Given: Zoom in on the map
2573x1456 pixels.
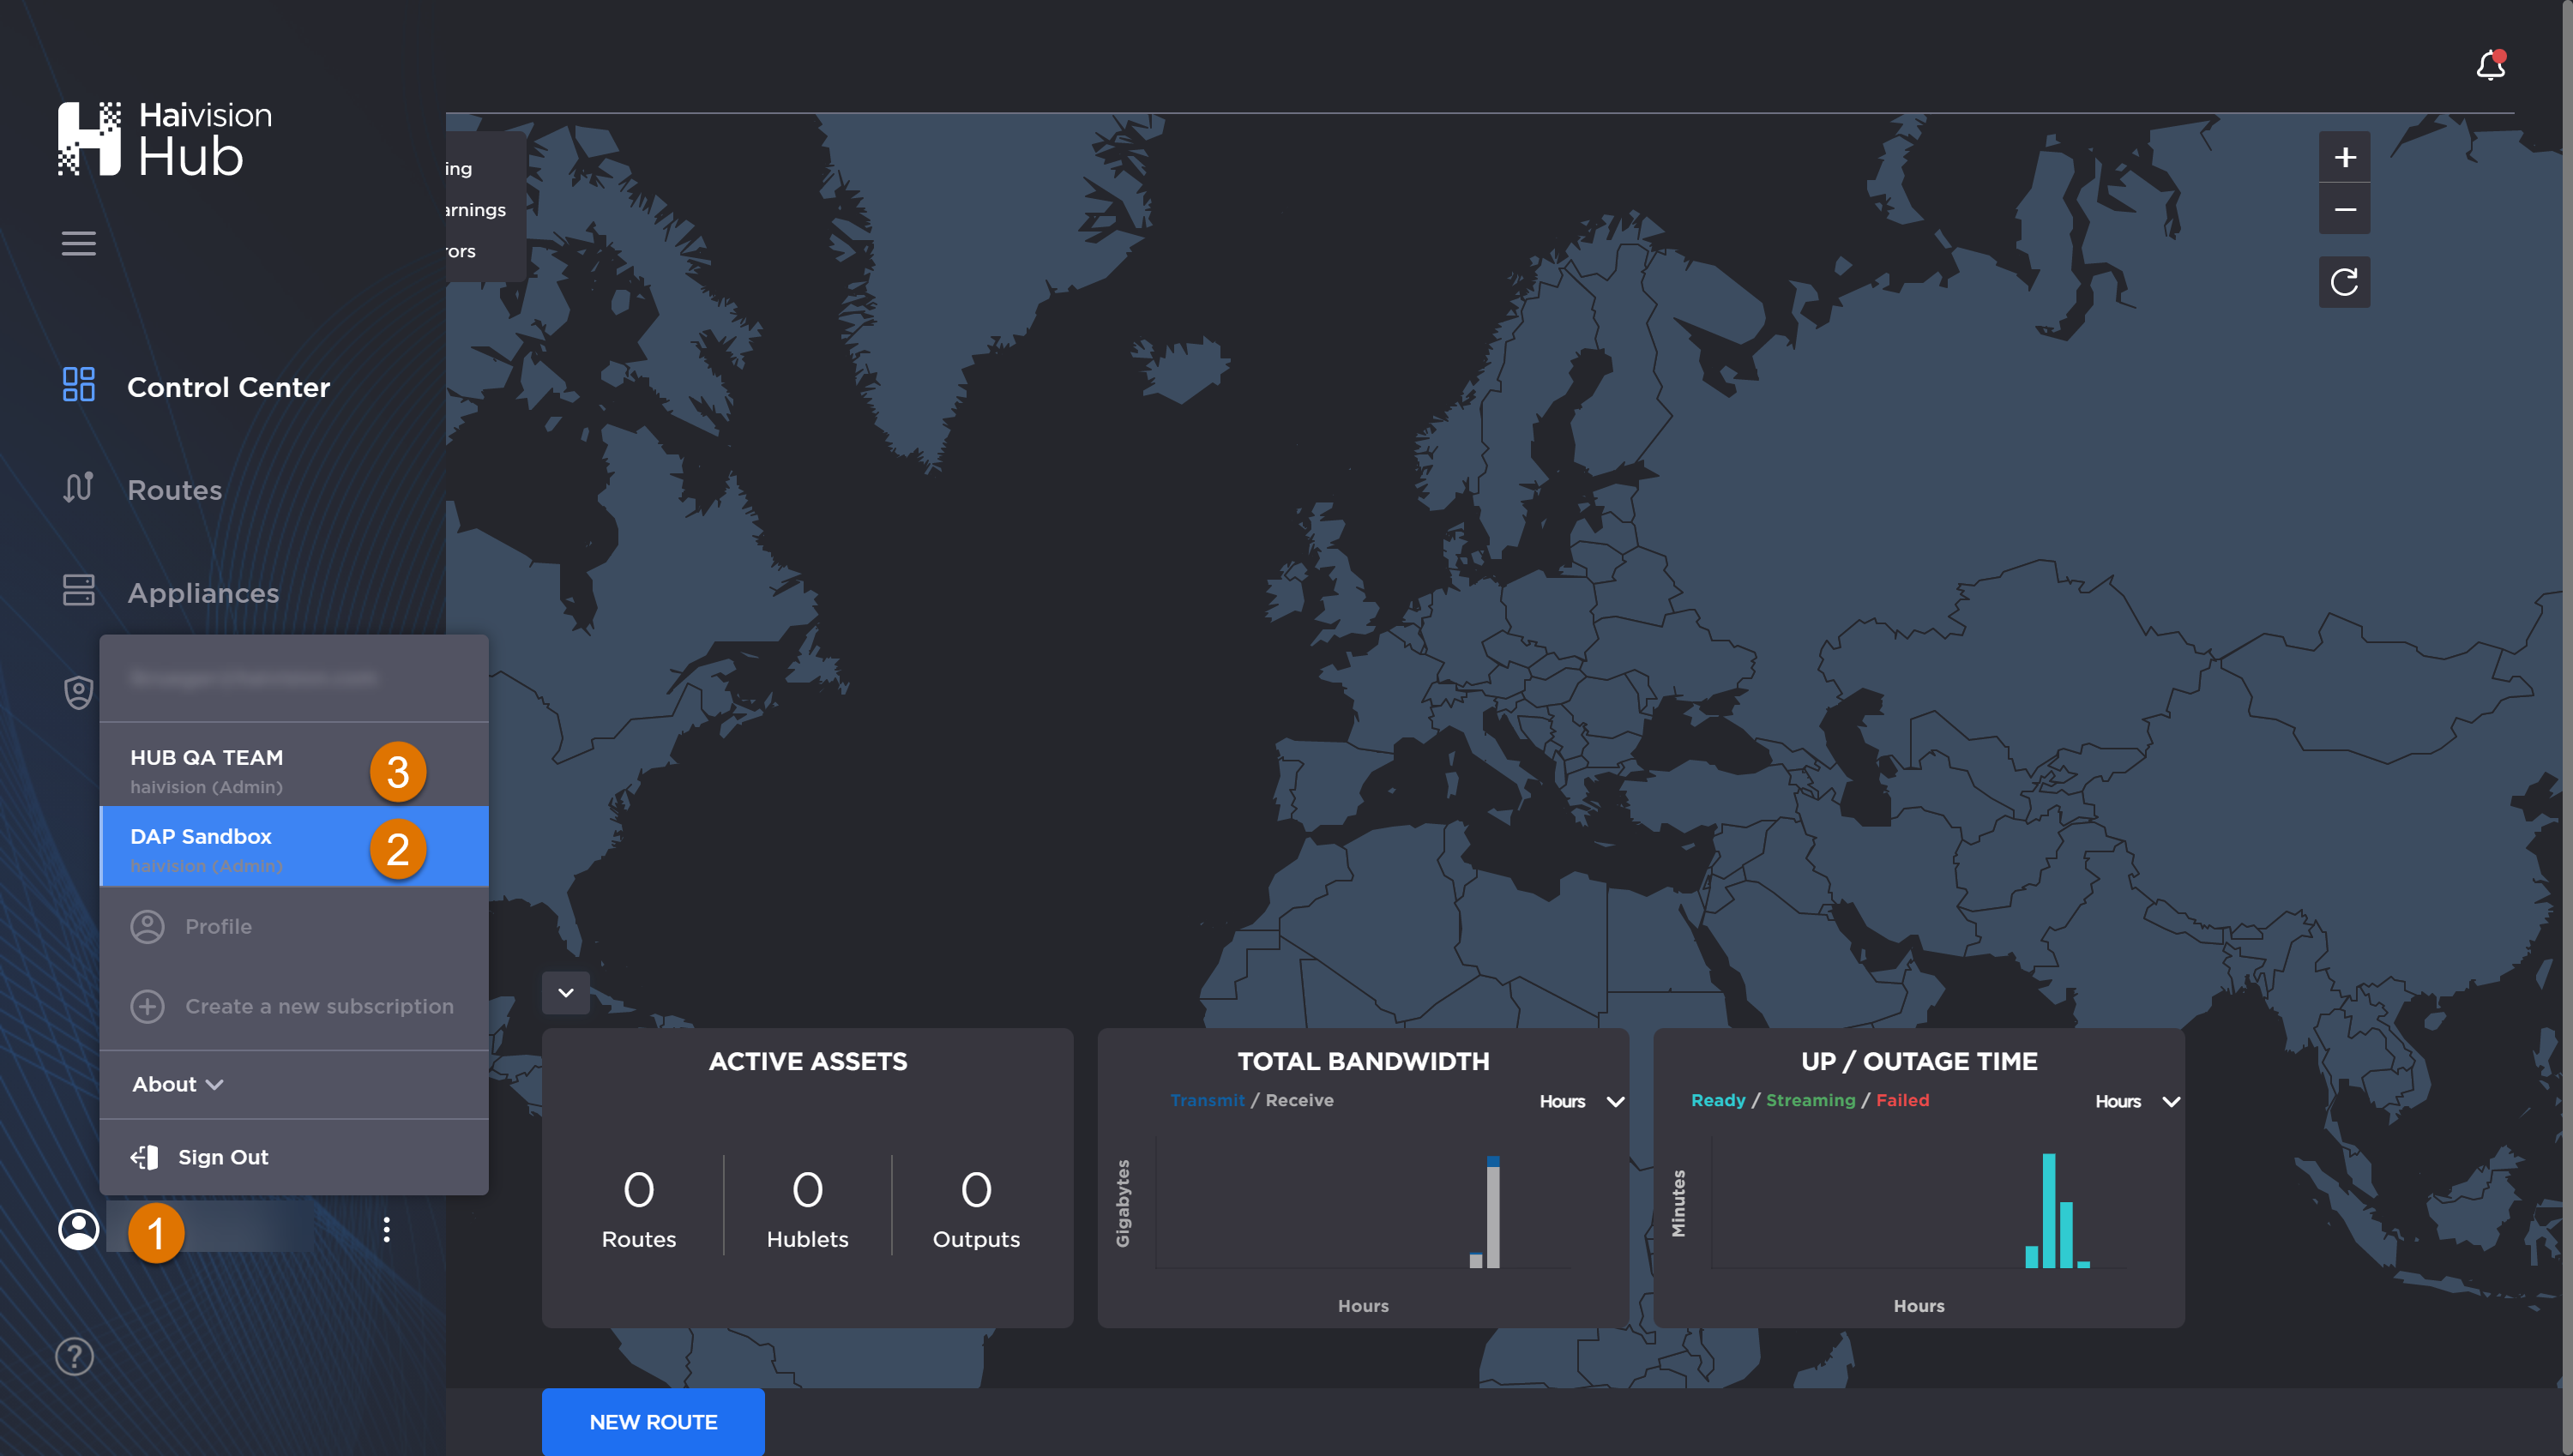Looking at the screenshot, I should coord(2344,156).
